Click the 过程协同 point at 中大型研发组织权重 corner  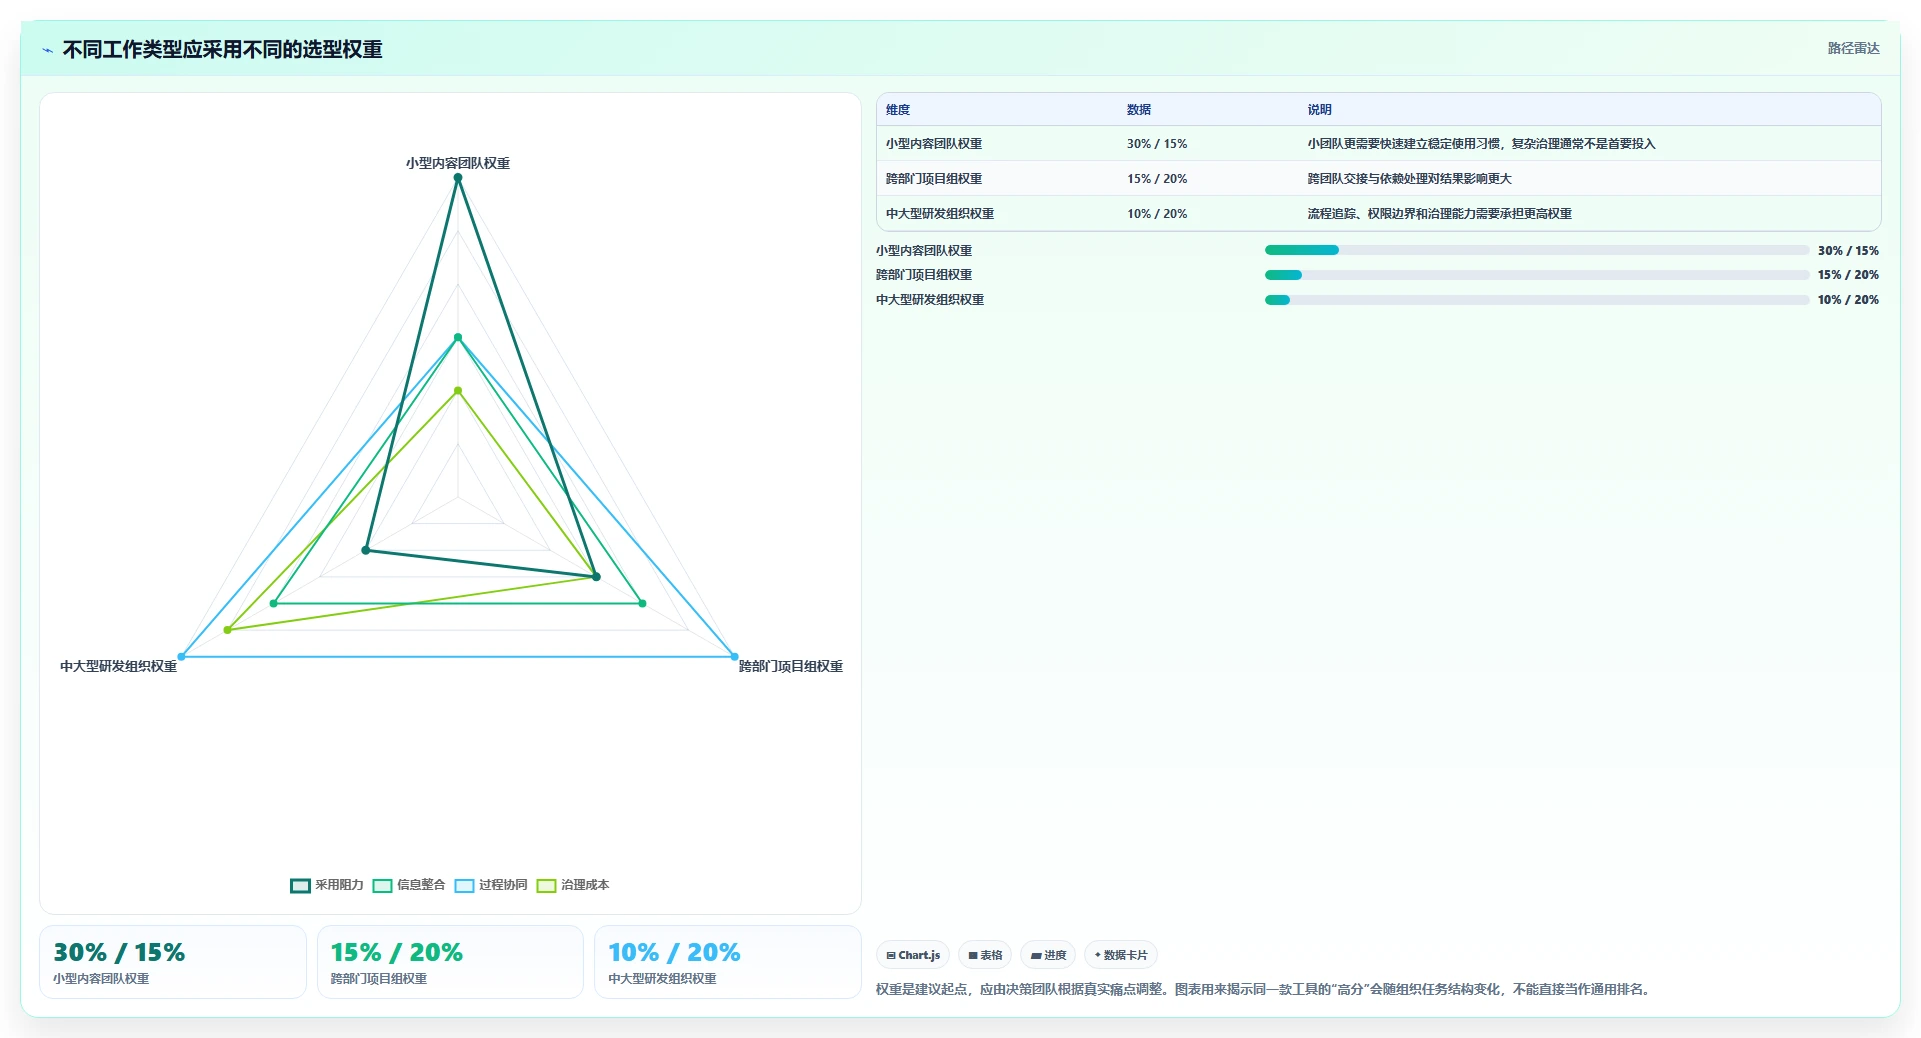pyautogui.click(x=182, y=657)
